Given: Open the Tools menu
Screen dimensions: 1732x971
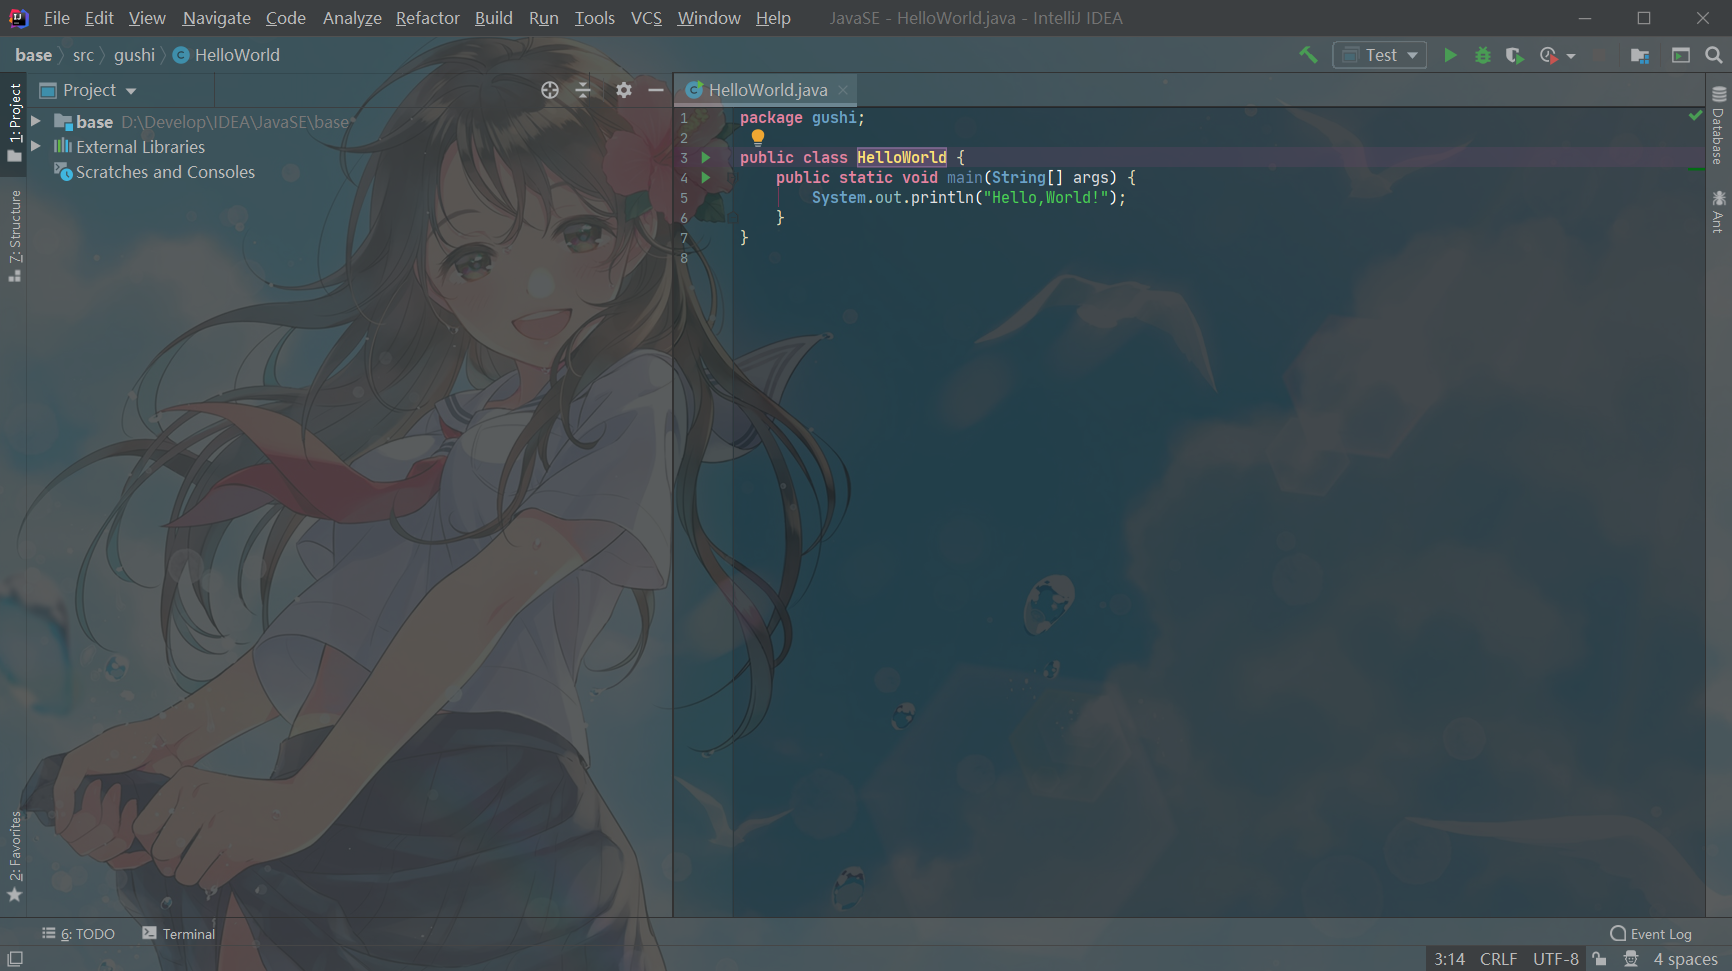Looking at the screenshot, I should [x=595, y=18].
